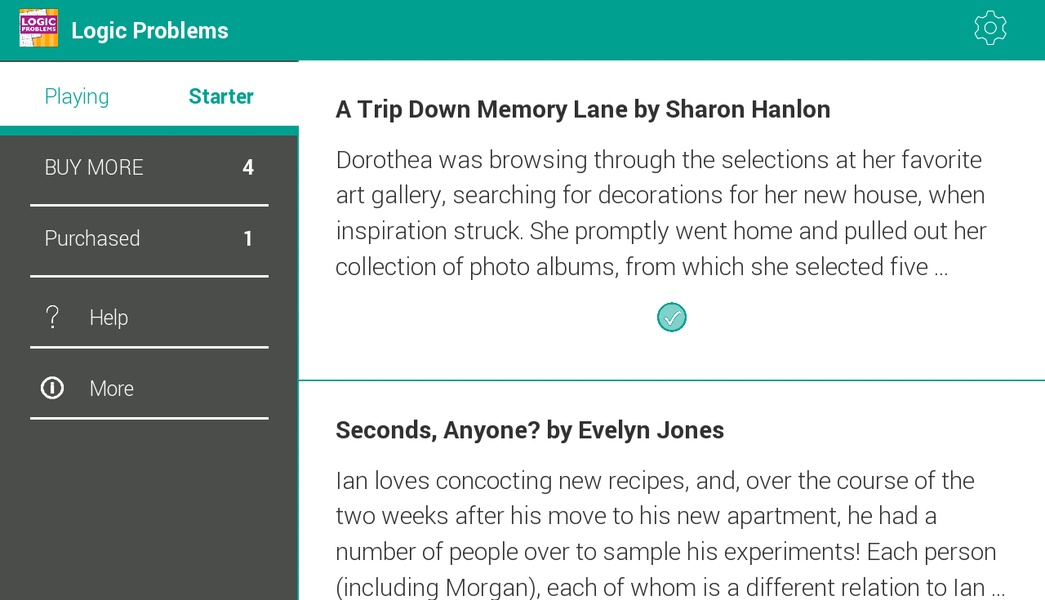Open A Trip Down Memory Lane puzzle title
The width and height of the screenshot is (1045, 600).
click(583, 109)
